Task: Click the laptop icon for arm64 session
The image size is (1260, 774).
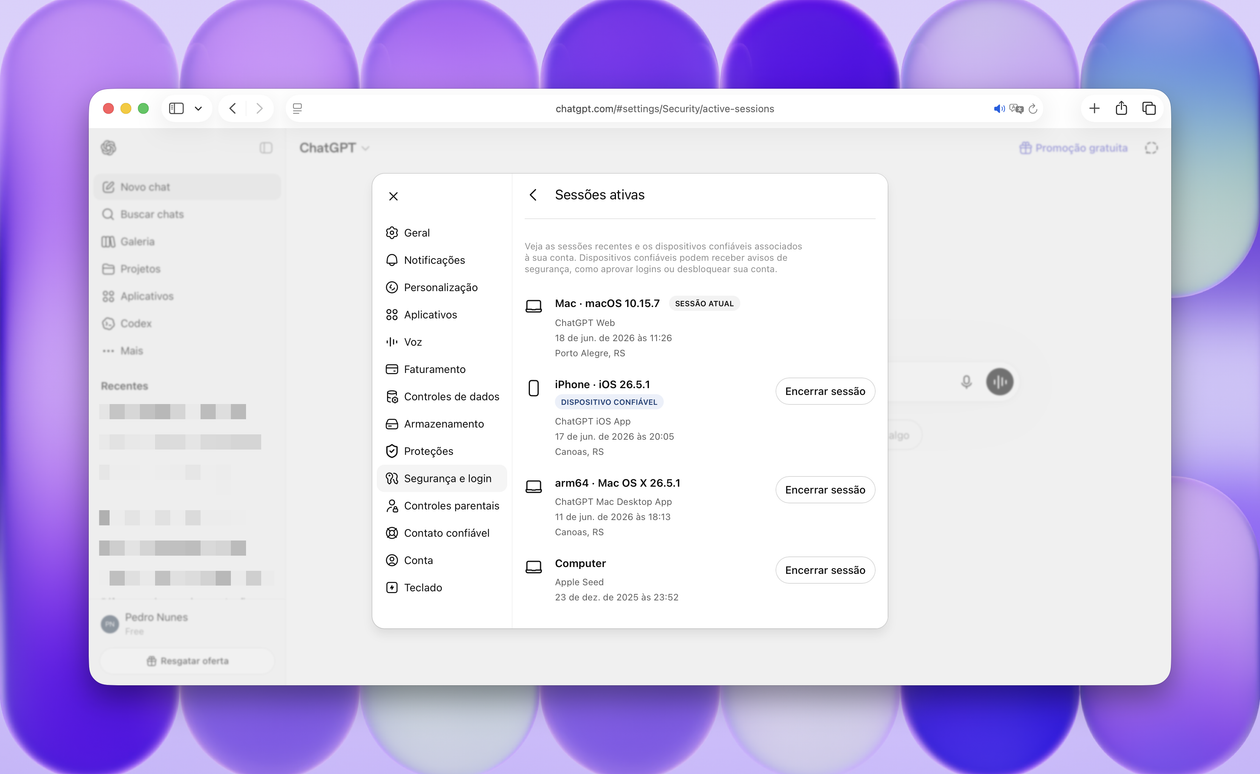Action: (x=534, y=486)
